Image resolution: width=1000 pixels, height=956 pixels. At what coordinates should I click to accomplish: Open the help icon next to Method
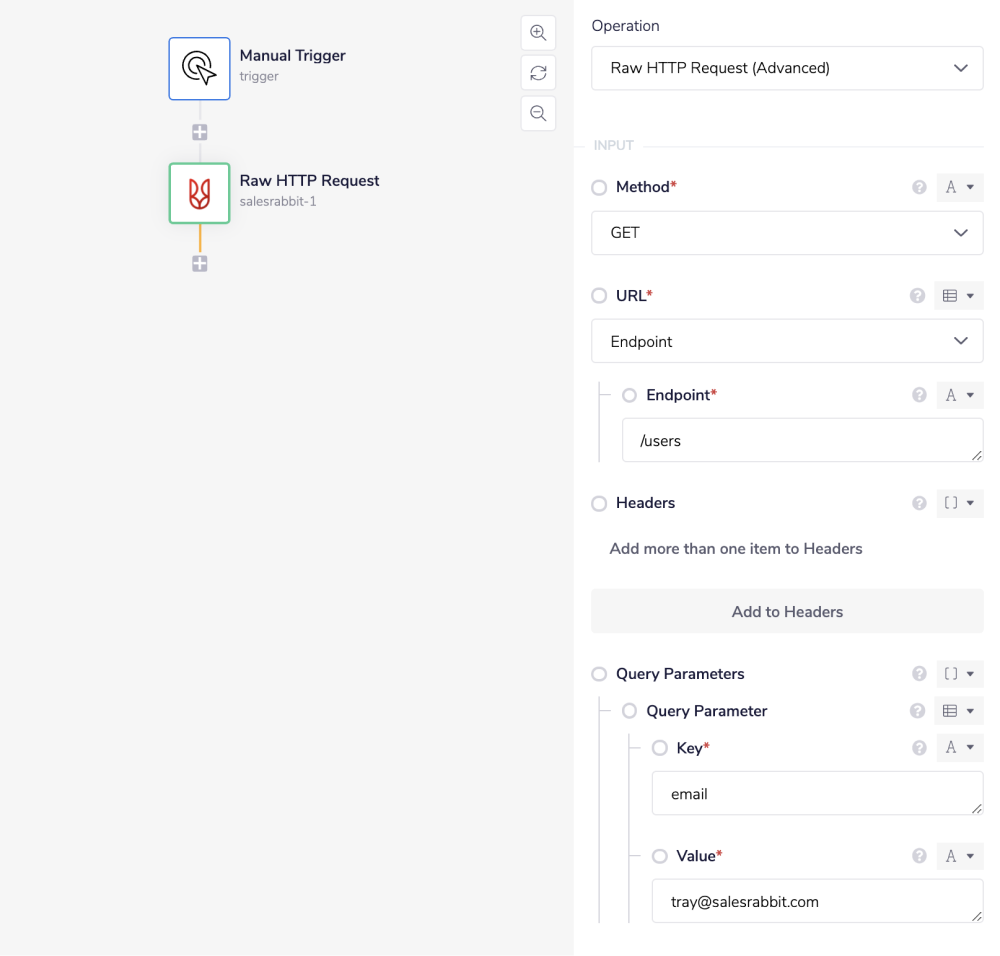tap(918, 187)
